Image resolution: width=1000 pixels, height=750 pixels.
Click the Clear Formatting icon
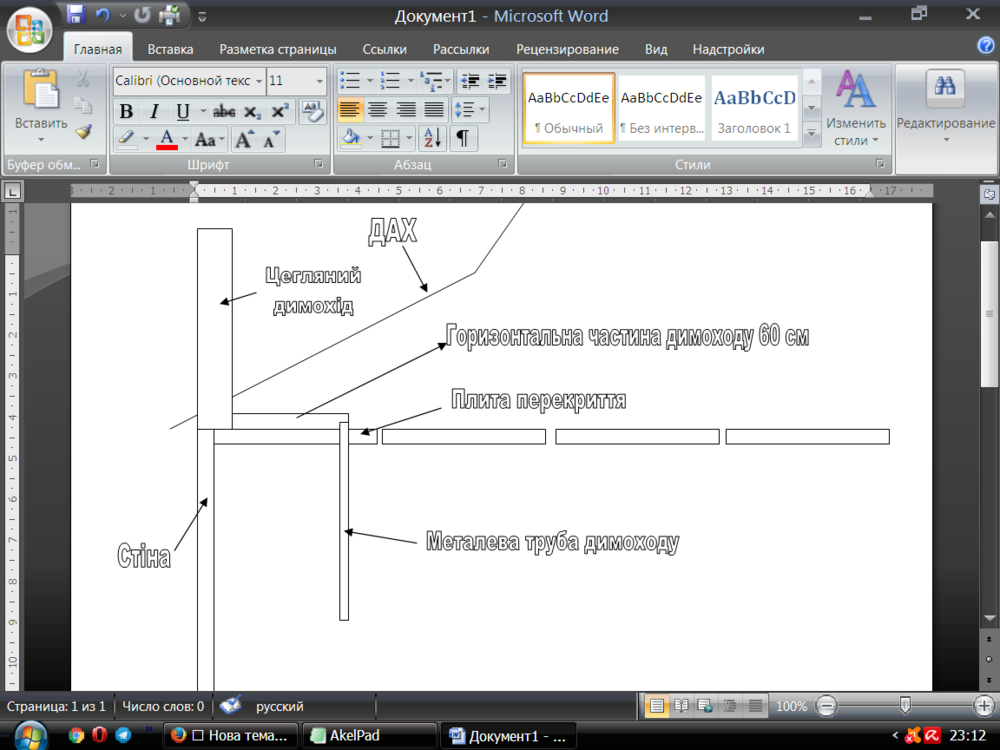pos(312,111)
